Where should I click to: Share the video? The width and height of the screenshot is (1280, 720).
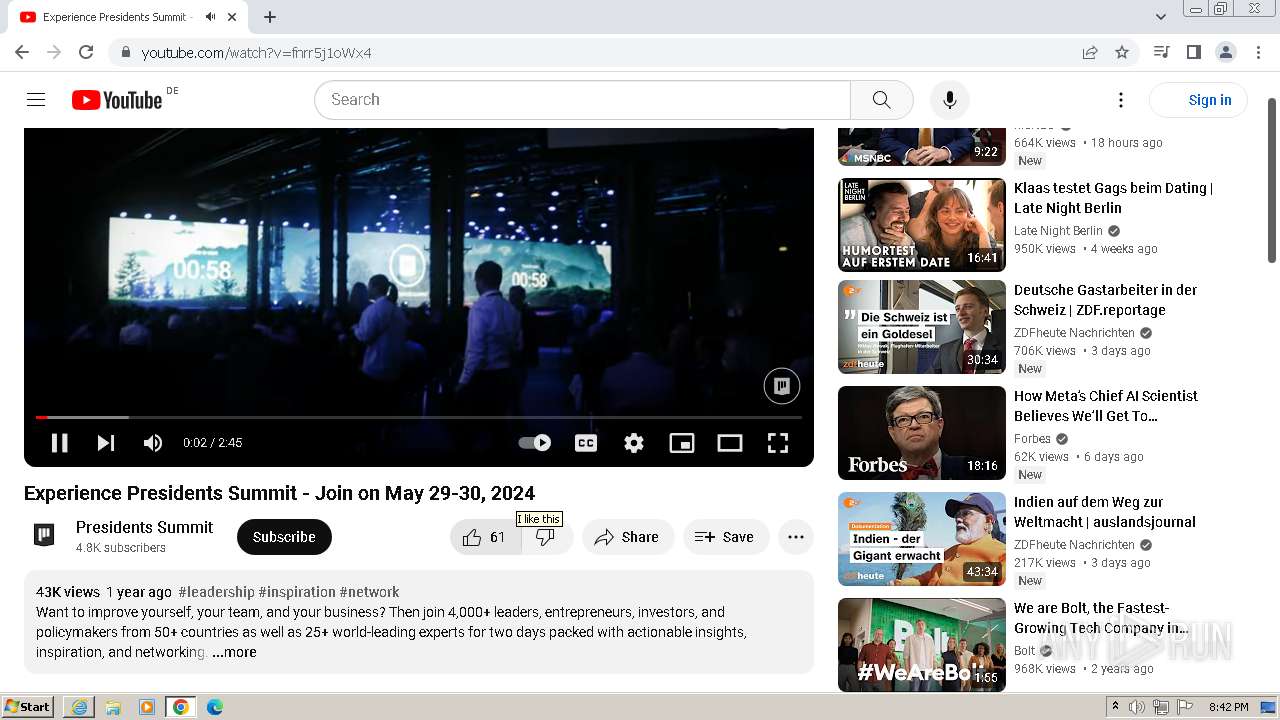click(627, 537)
